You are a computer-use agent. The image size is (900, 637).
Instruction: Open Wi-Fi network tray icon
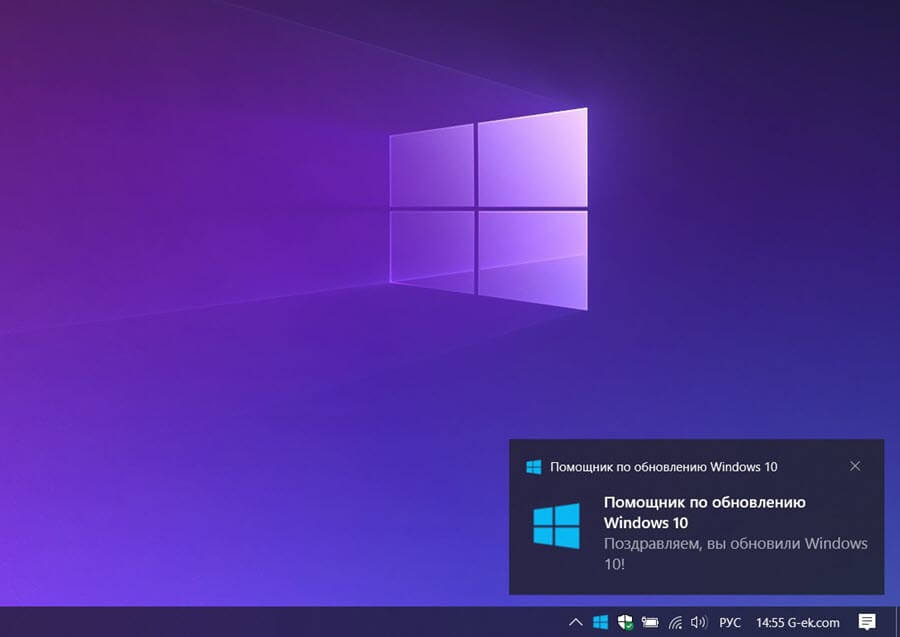(676, 622)
